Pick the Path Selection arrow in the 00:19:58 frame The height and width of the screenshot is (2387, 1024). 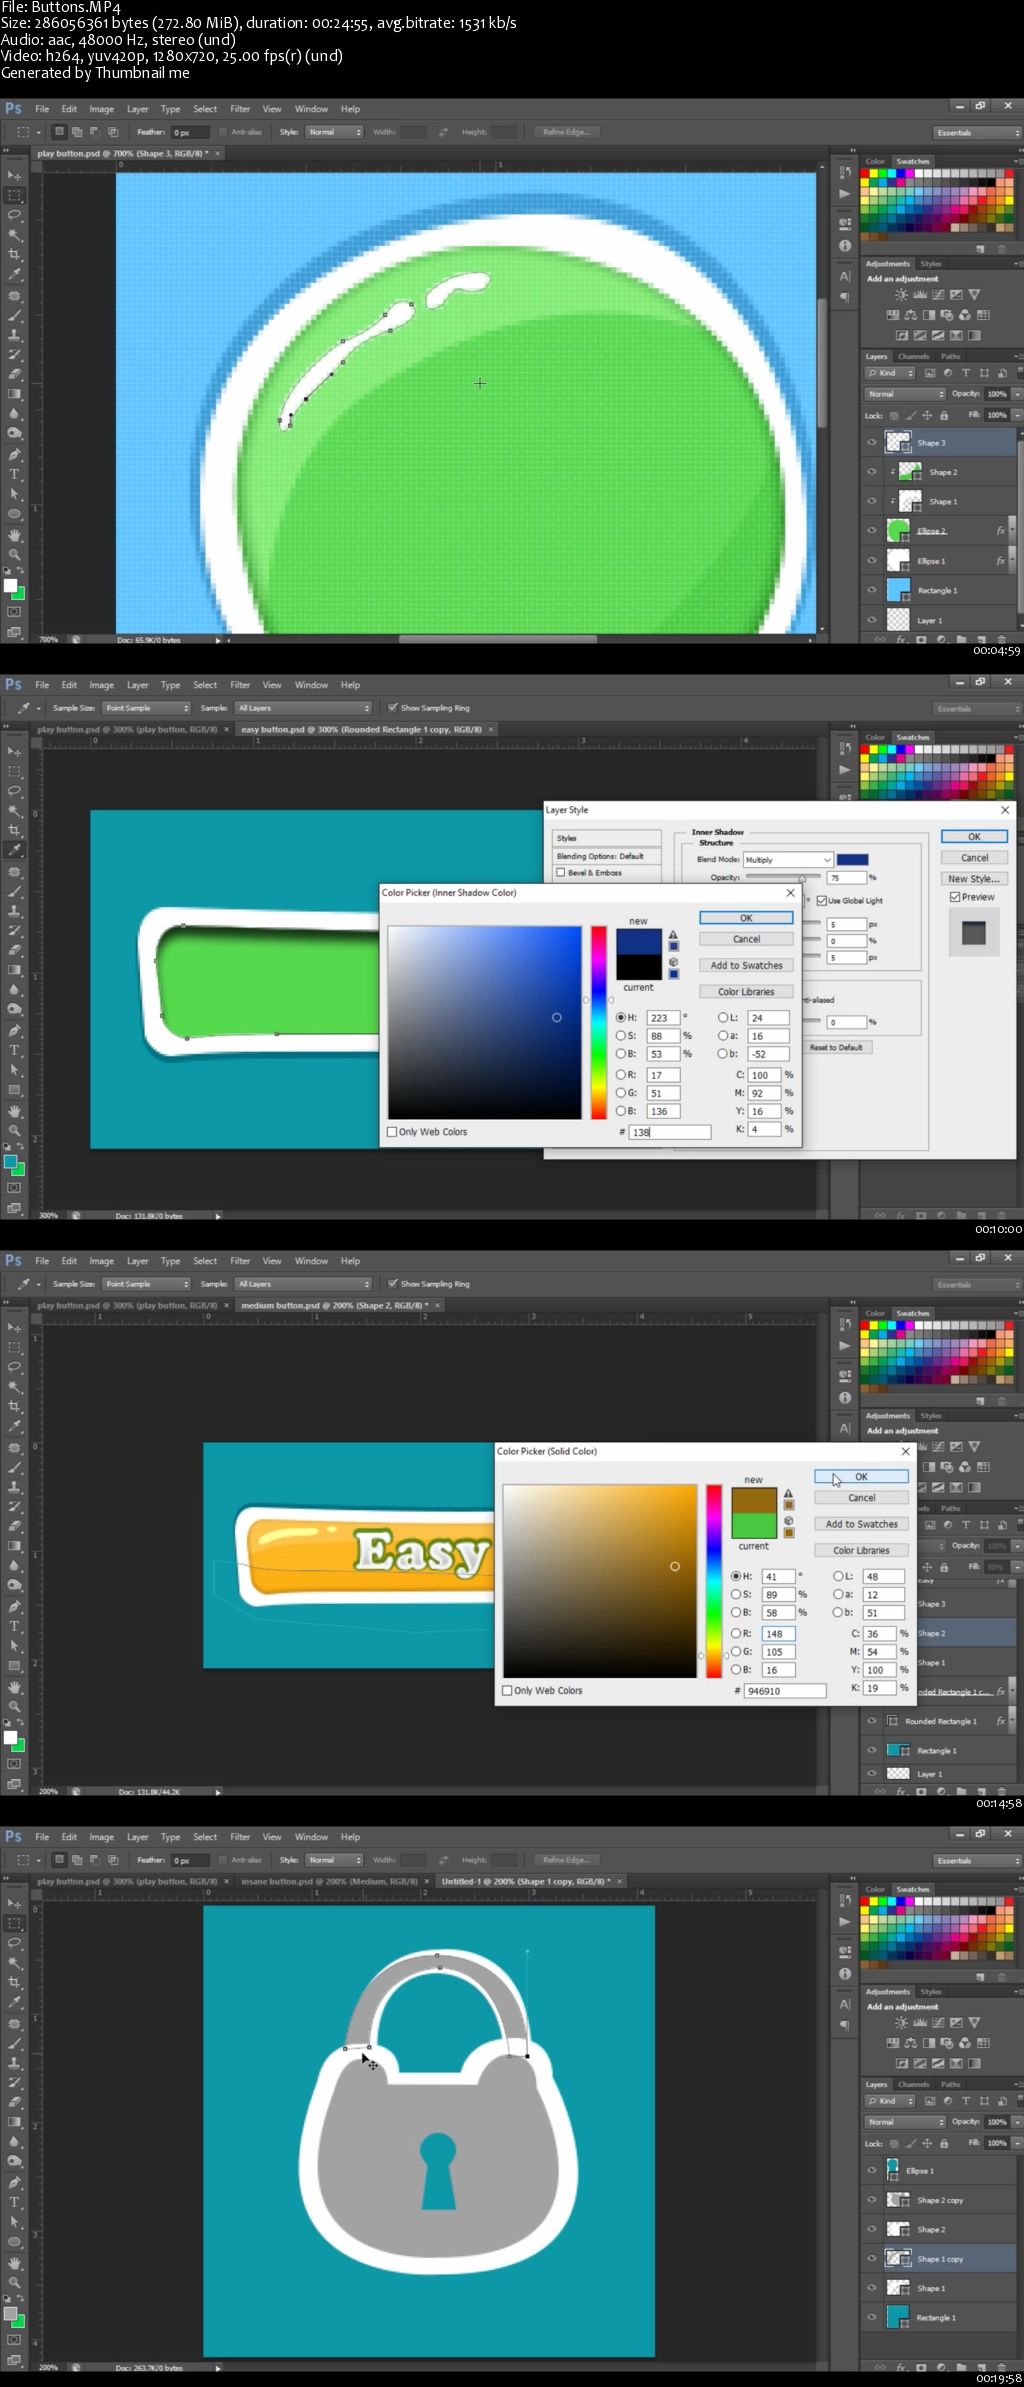15,2222
